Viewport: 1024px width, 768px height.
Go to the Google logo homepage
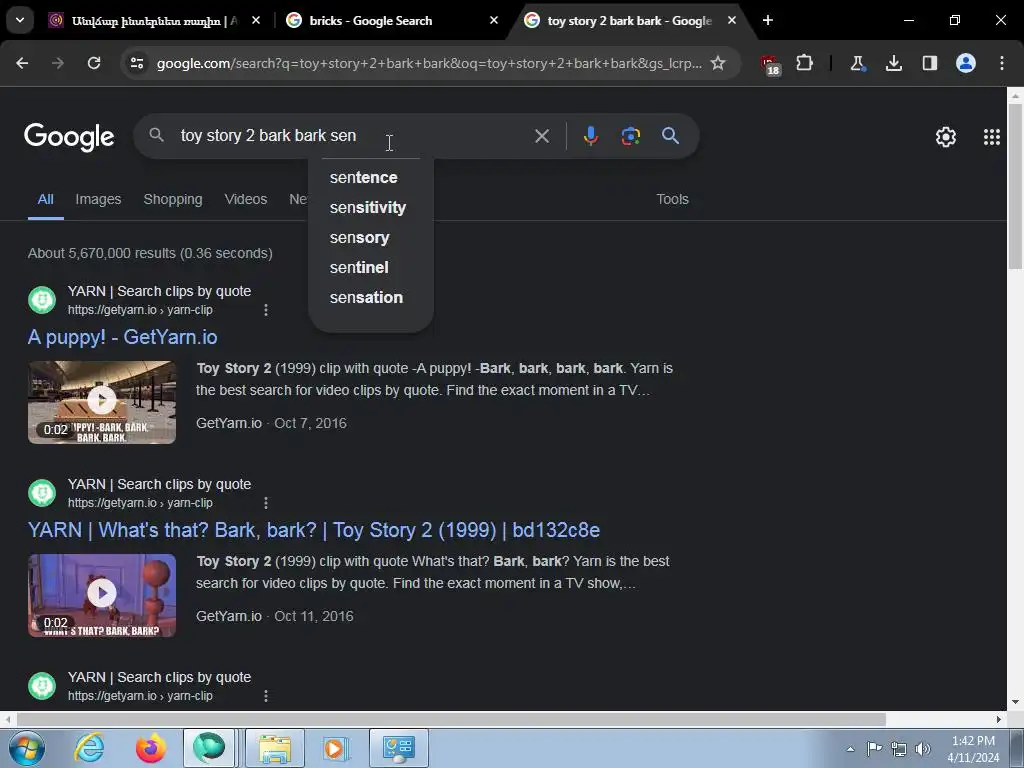69,136
